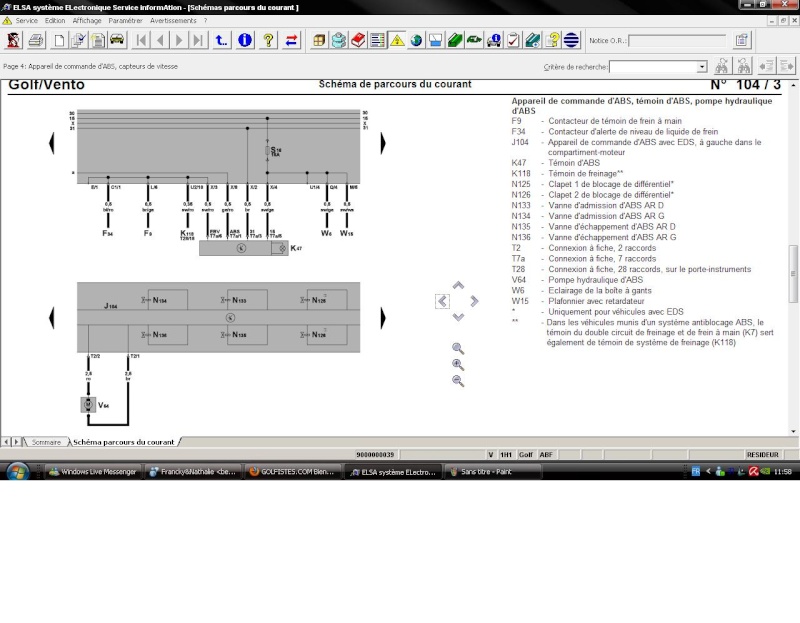Screen dimensions: 800x623
Task: Switch to the Sommaire tab
Action: pos(46,442)
